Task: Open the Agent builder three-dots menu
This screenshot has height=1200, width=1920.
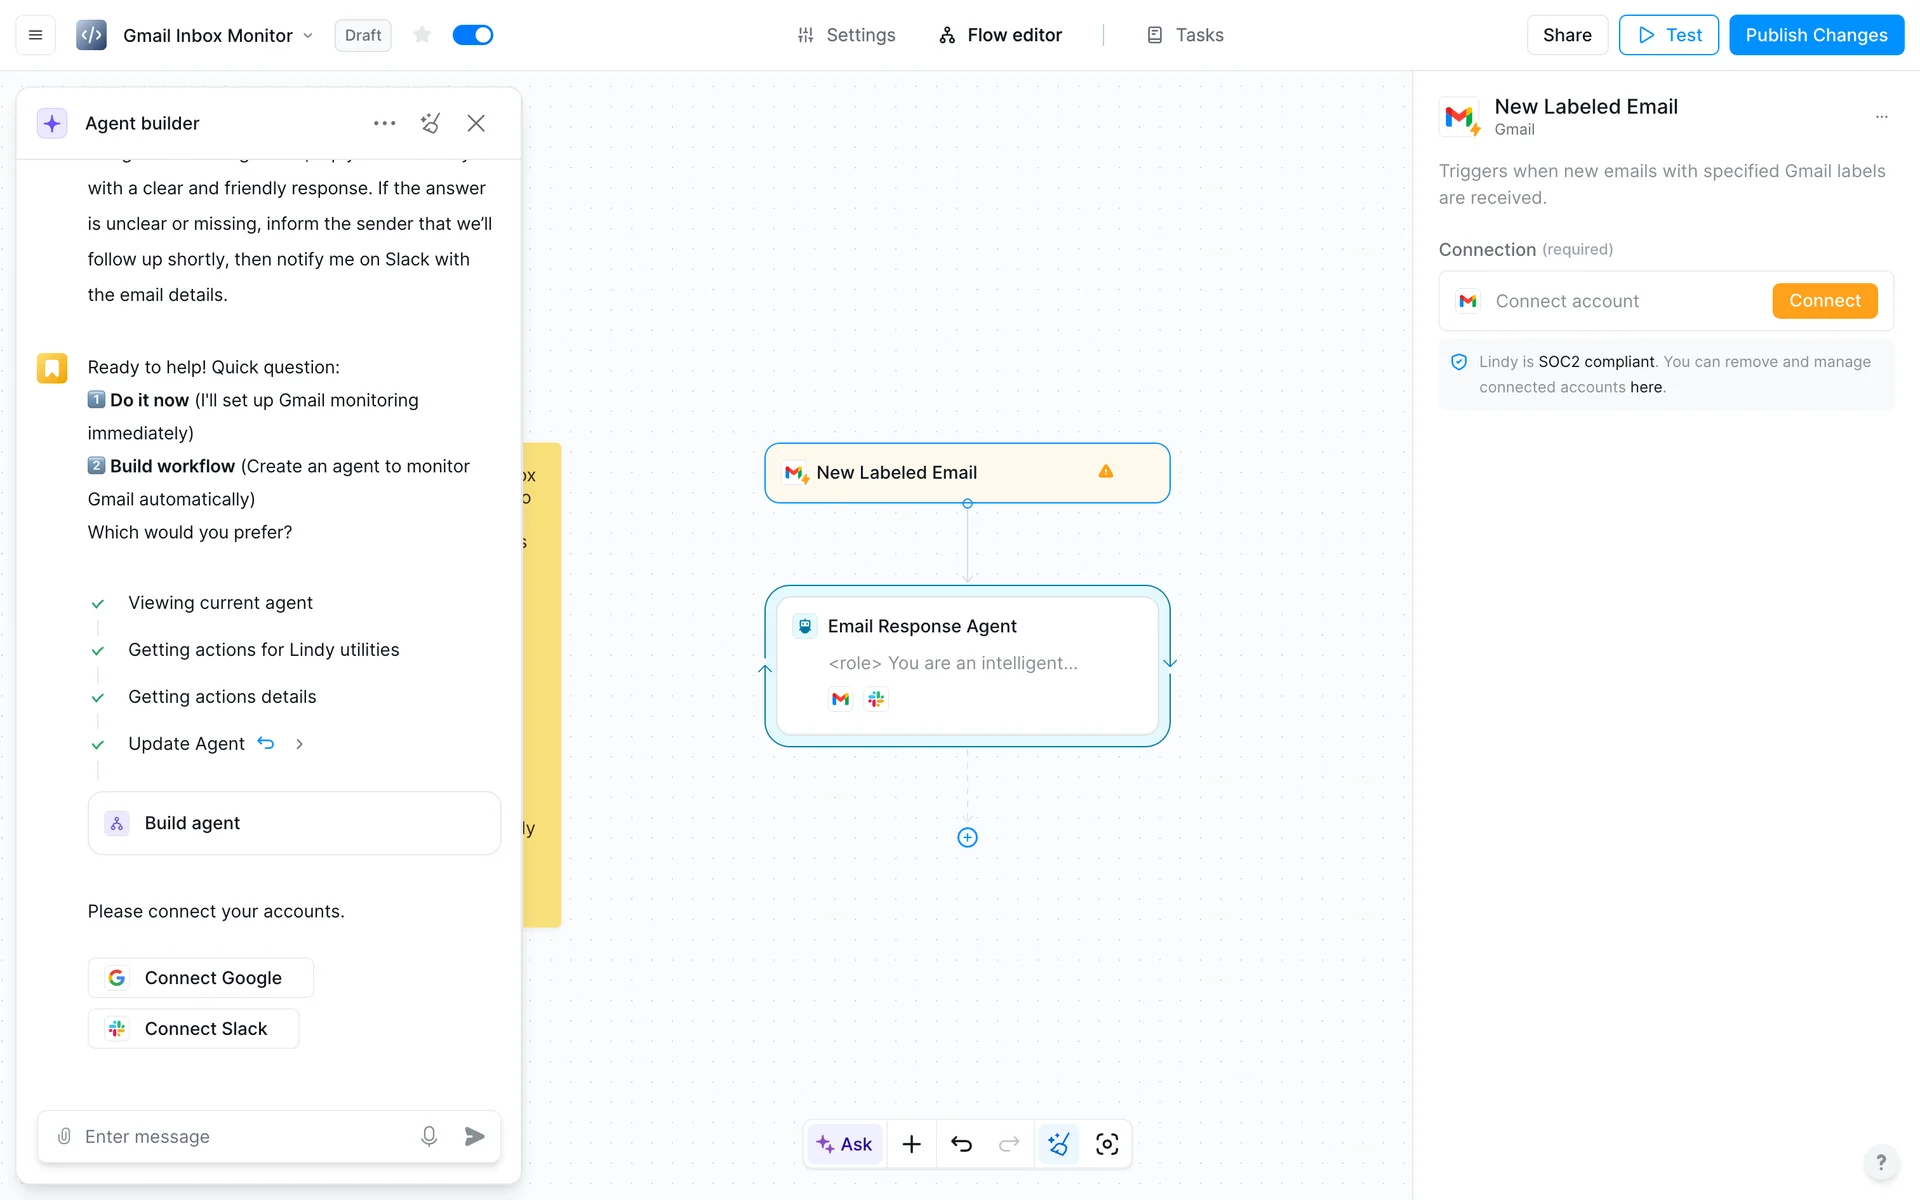Action: coord(384,123)
